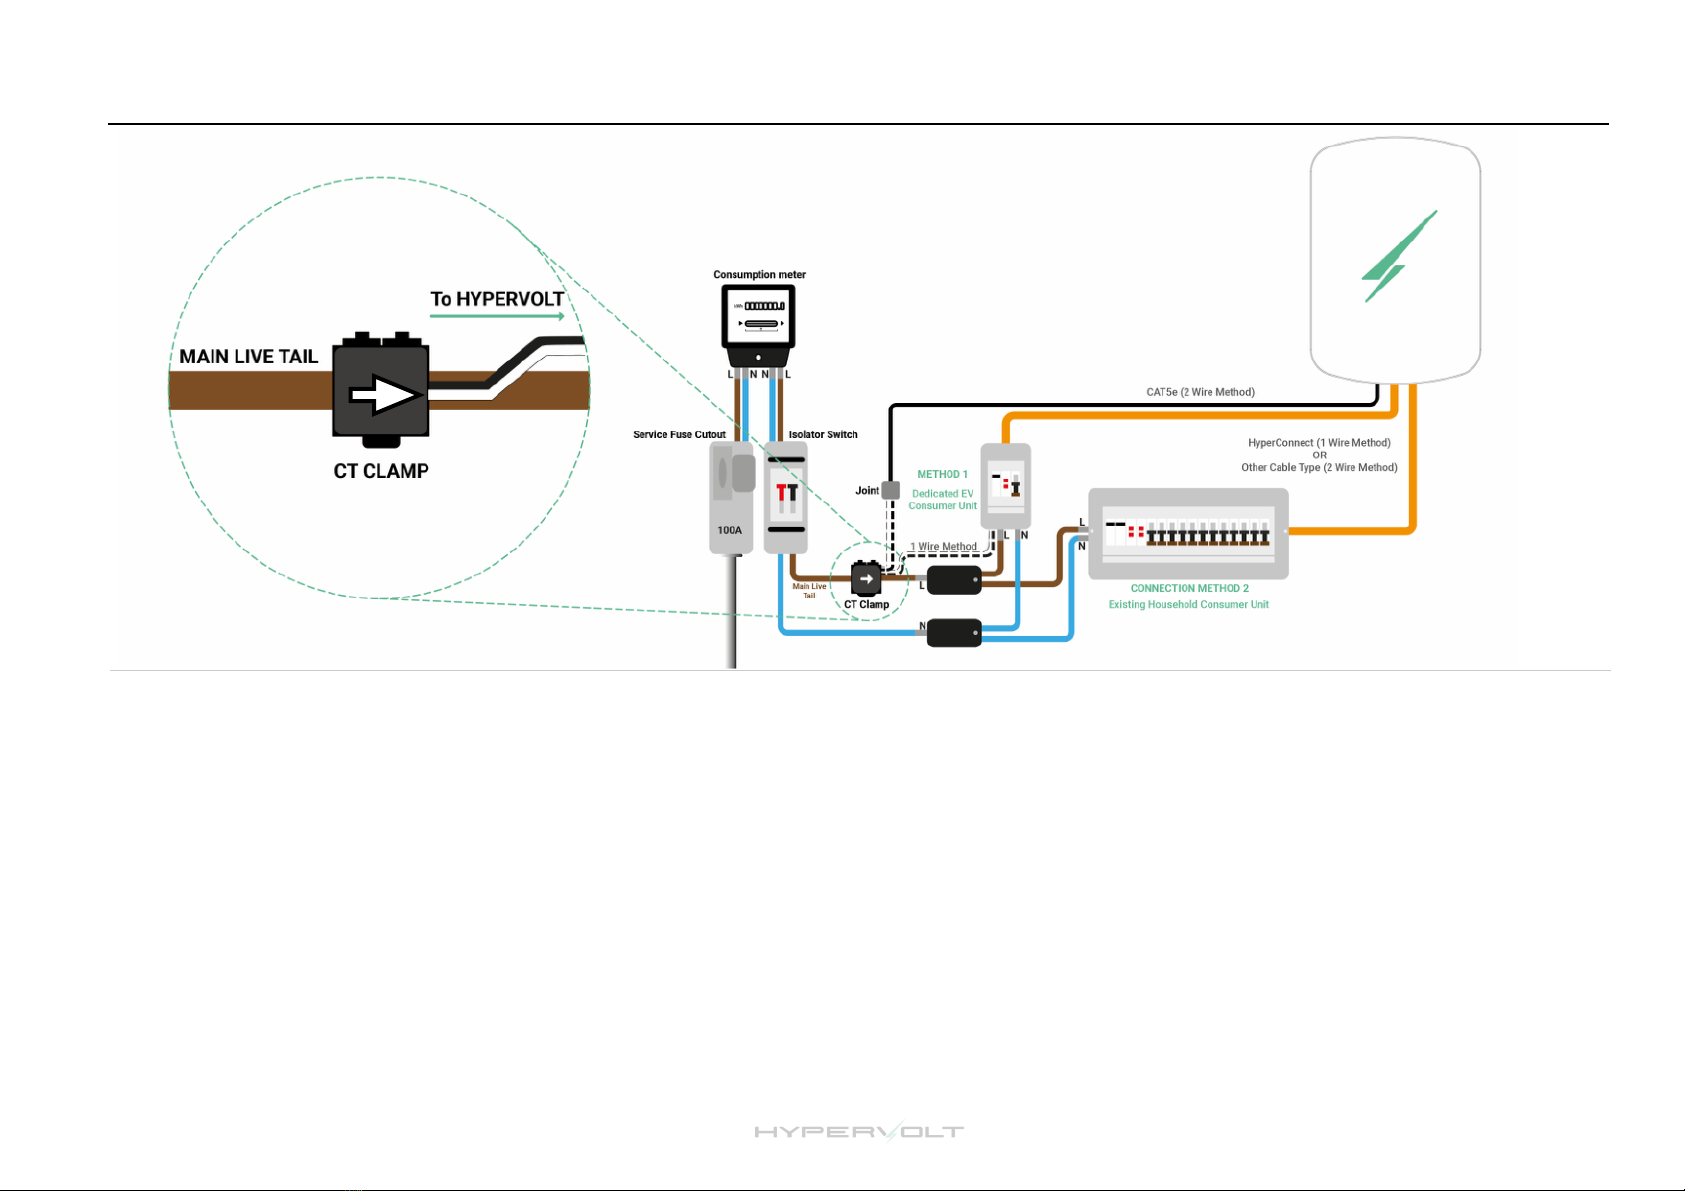
Task: Click the grey Joint box
Action: click(890, 490)
